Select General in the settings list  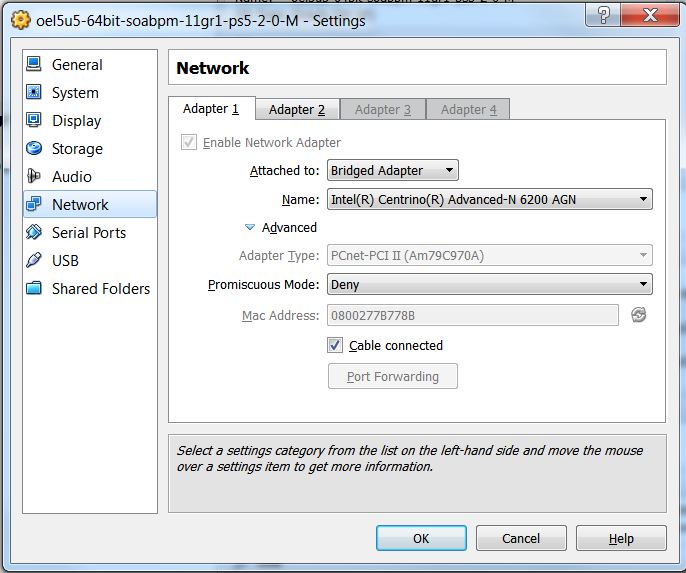click(90, 64)
